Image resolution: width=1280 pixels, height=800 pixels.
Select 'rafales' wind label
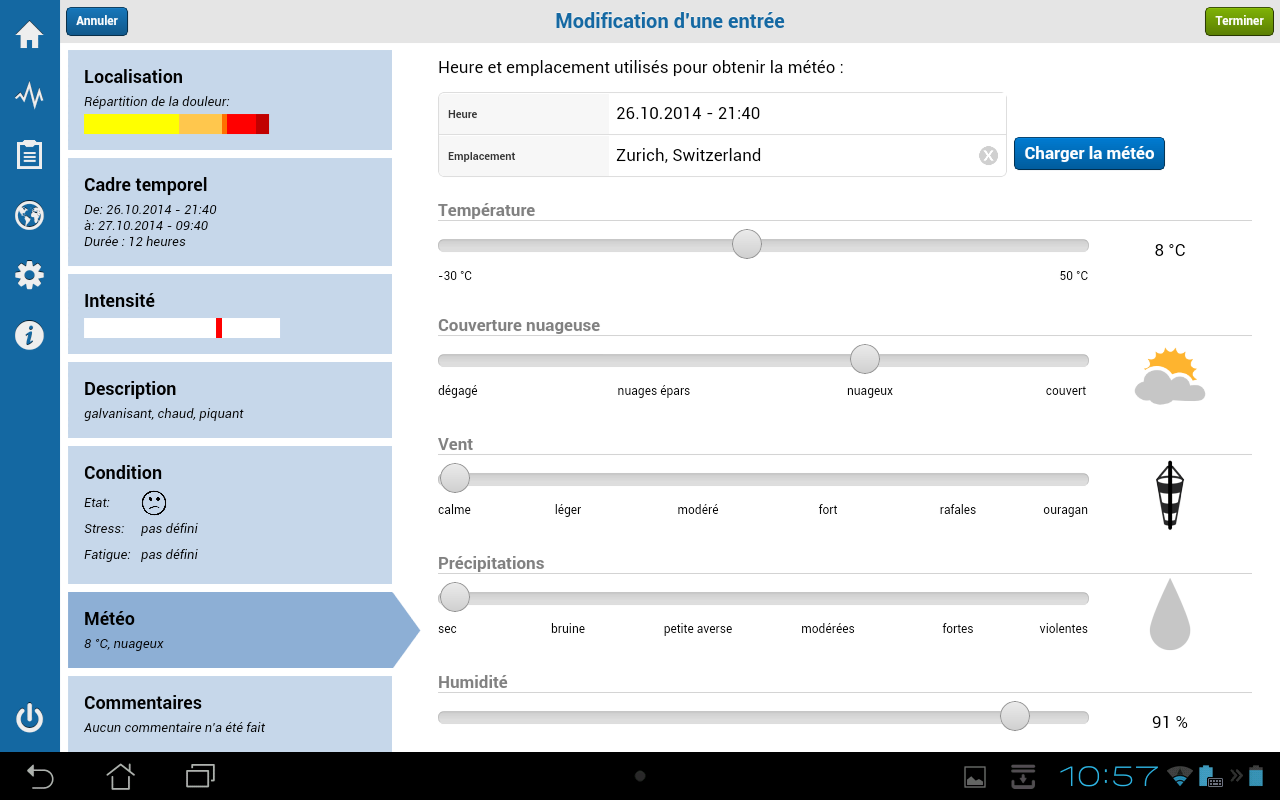(x=958, y=510)
